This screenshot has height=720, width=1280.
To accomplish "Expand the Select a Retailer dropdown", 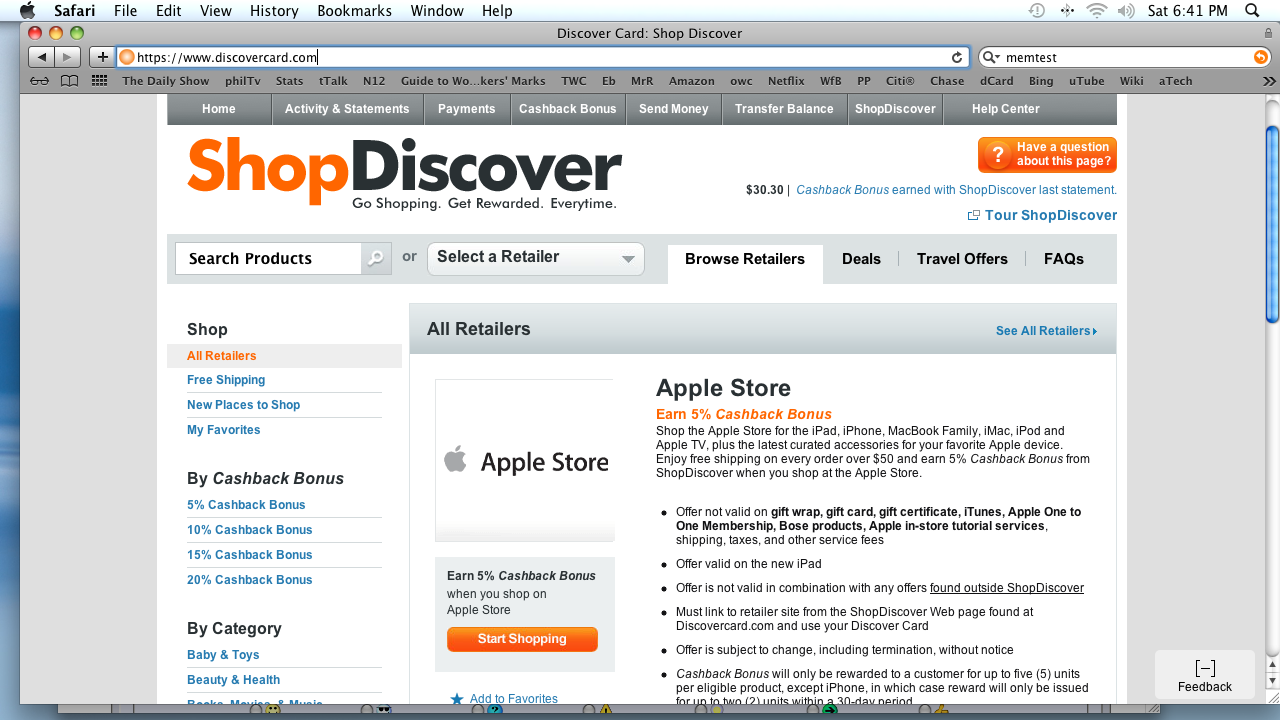I will [536, 258].
